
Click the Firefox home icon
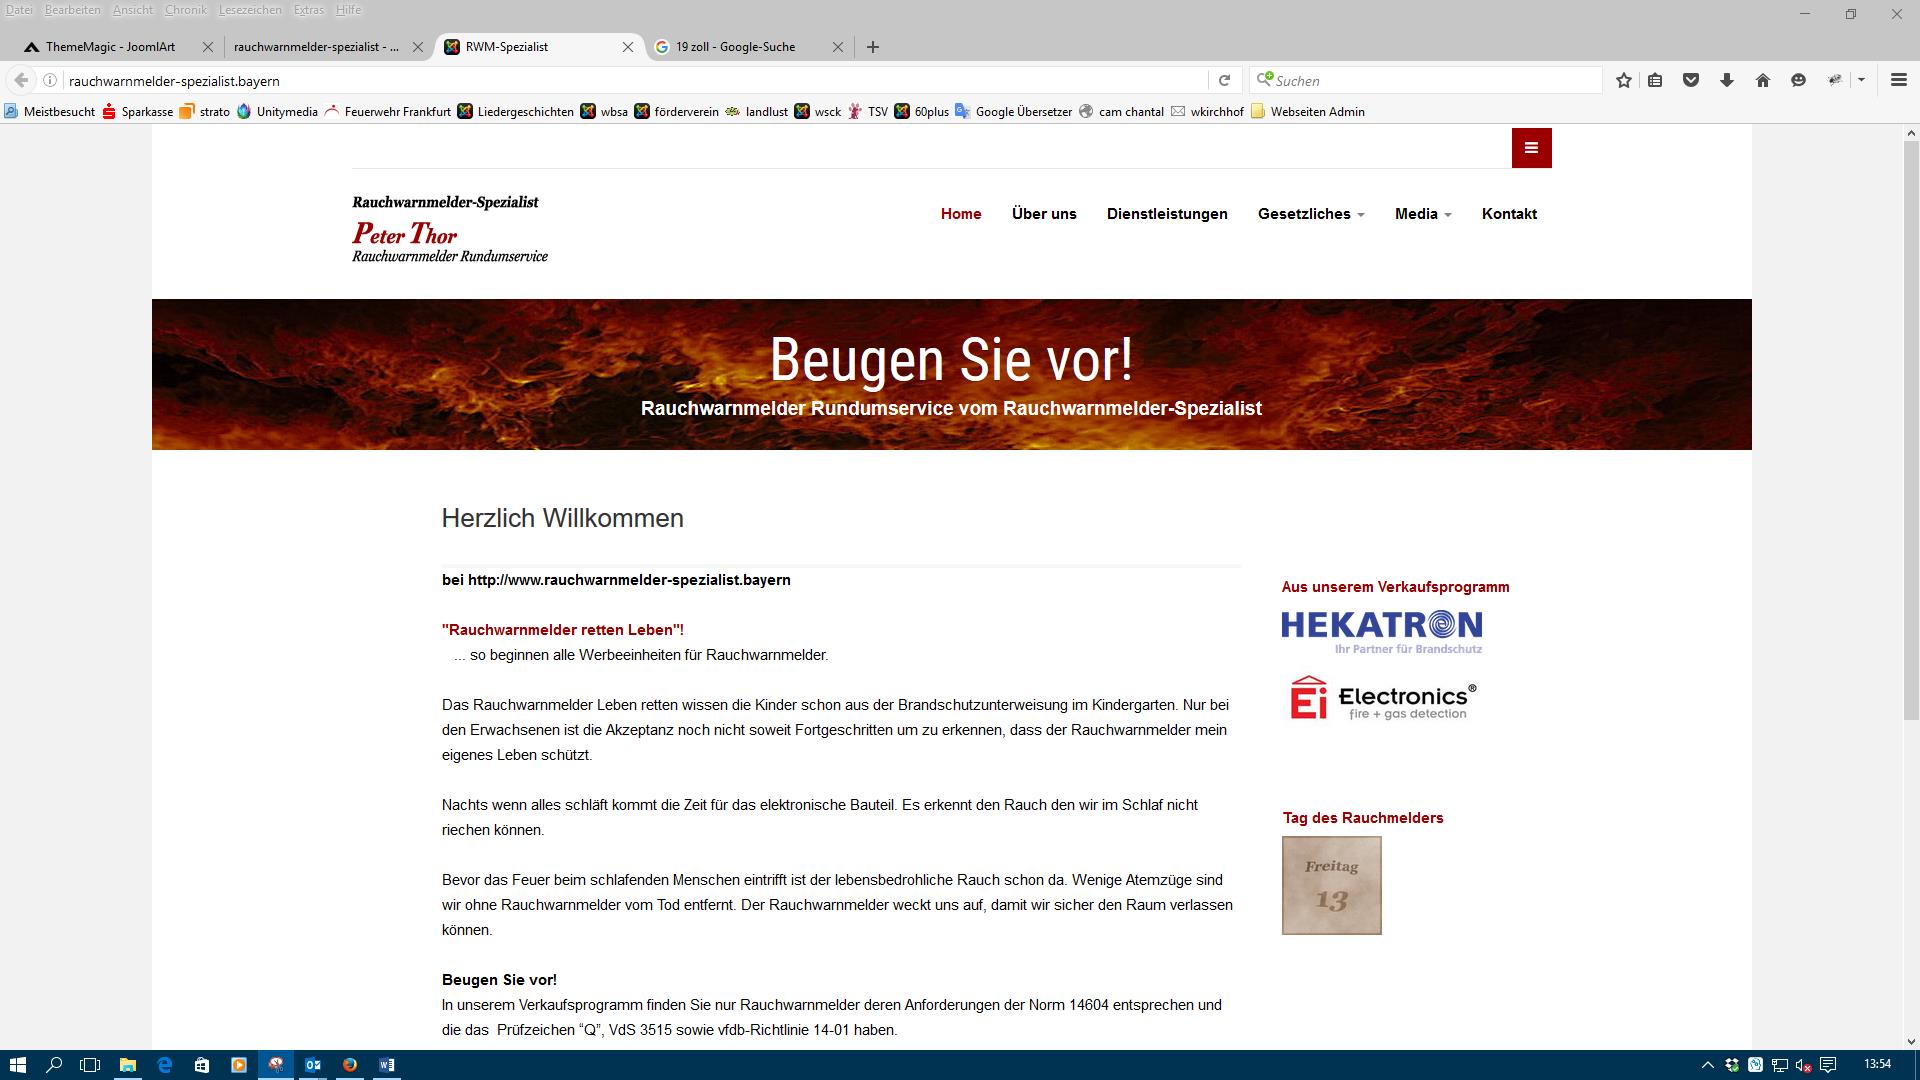1763,81
